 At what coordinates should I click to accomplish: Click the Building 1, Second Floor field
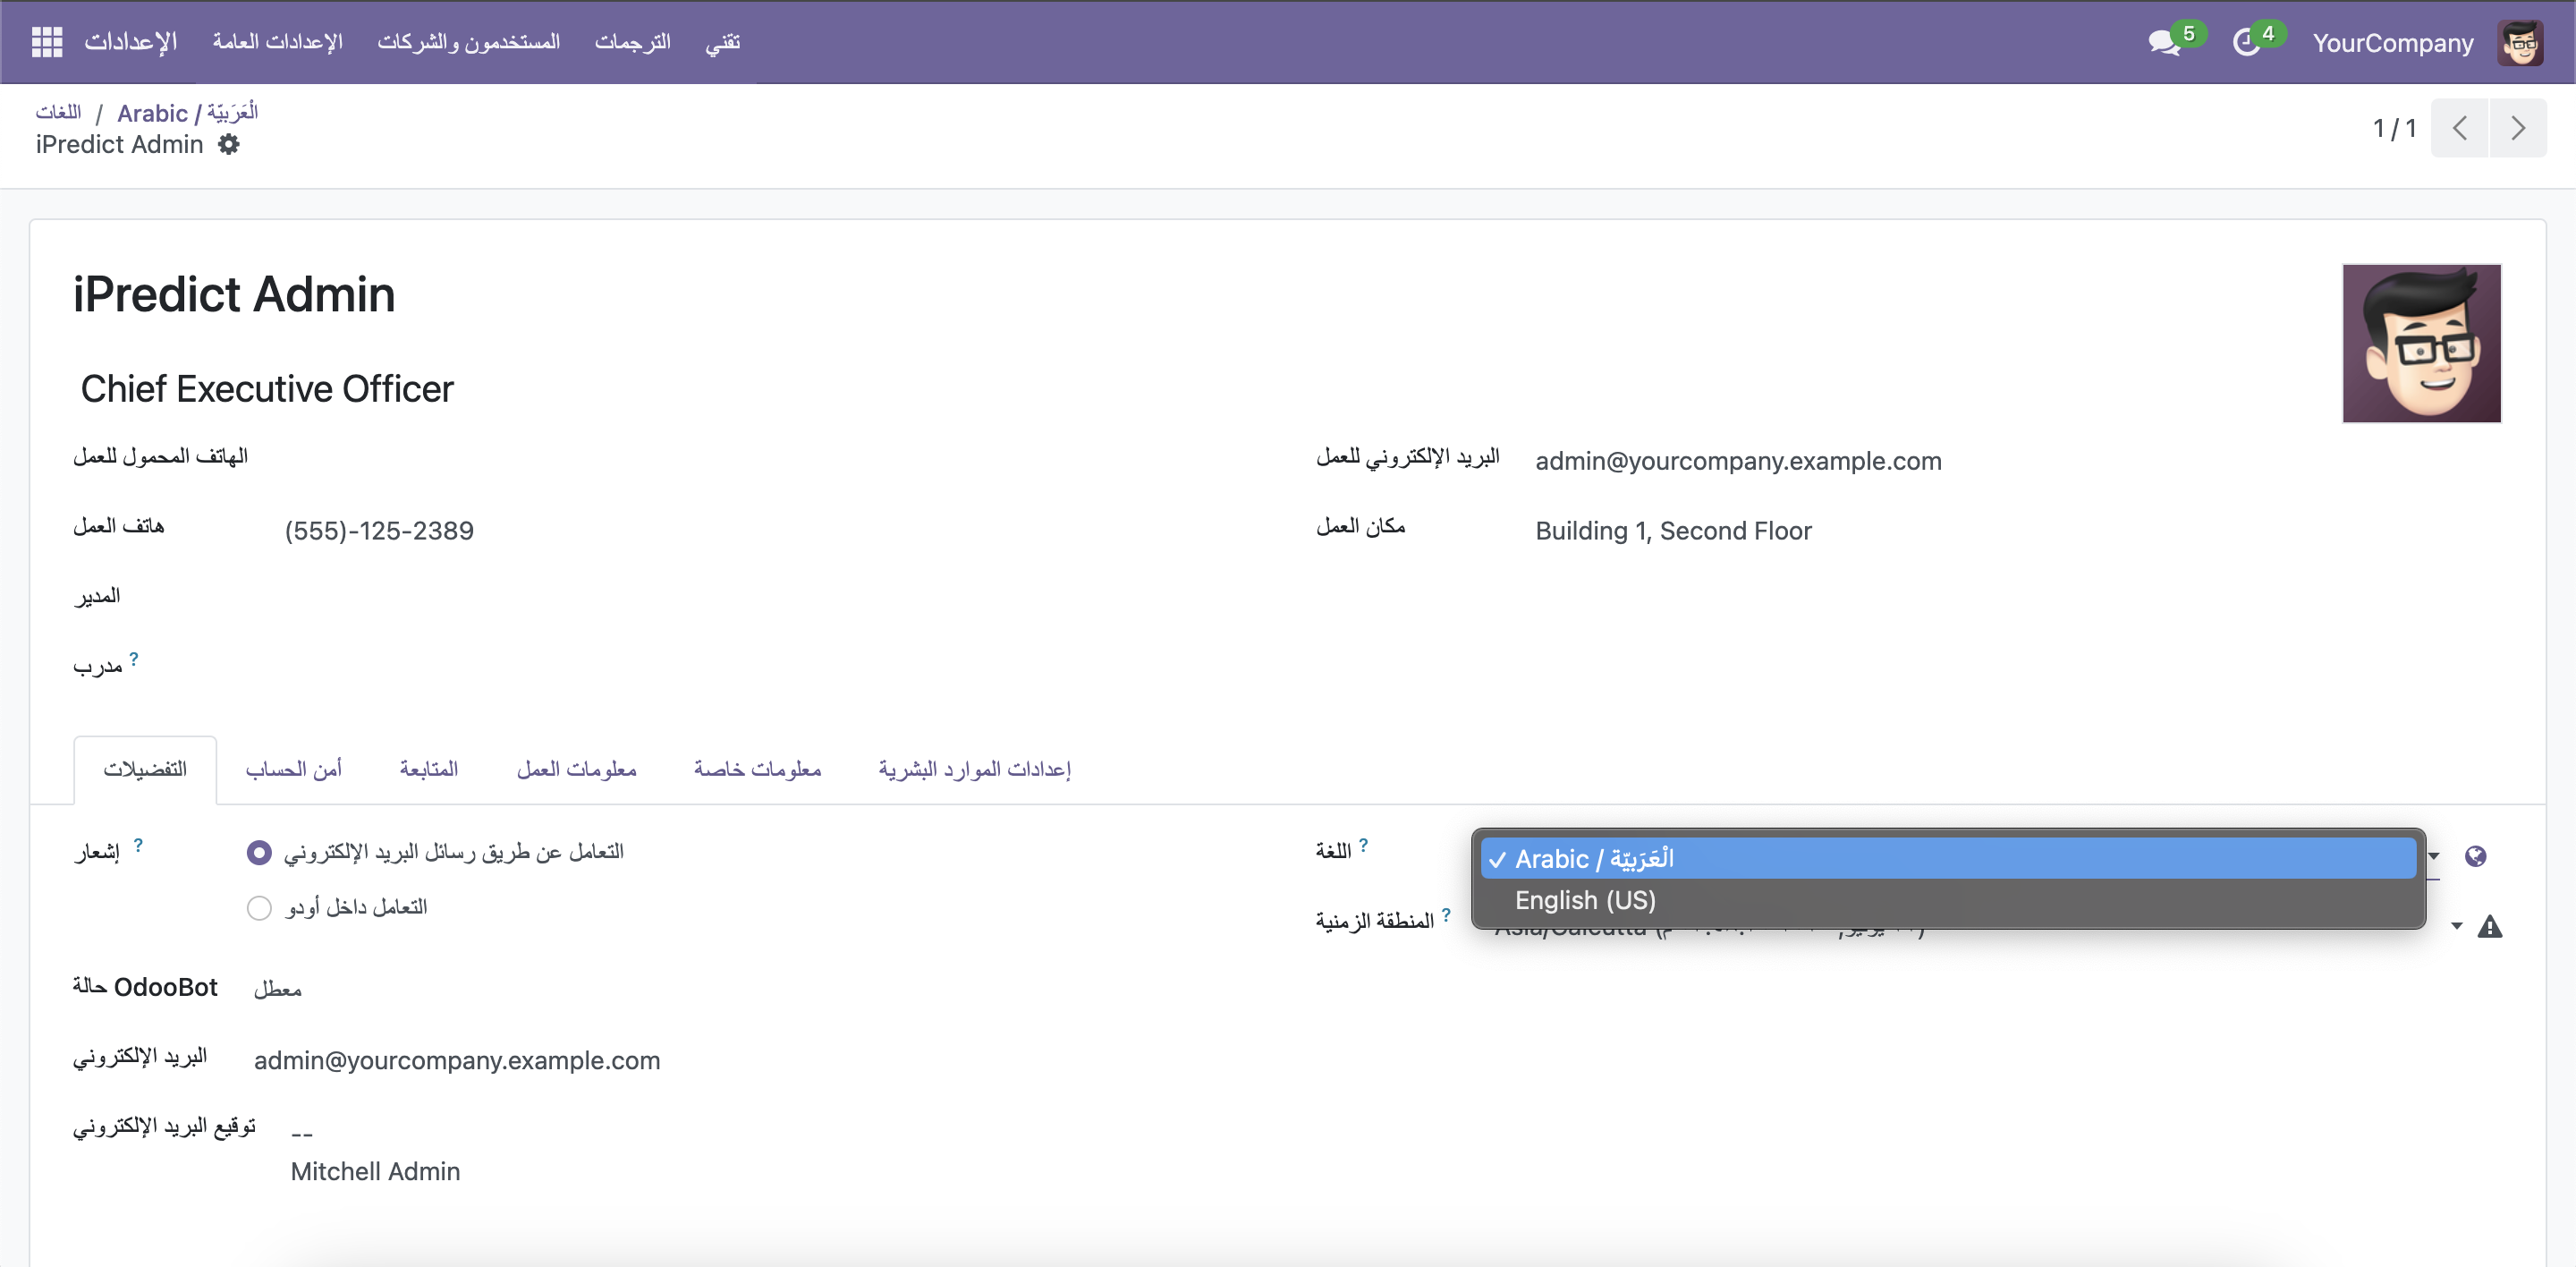tap(1674, 531)
